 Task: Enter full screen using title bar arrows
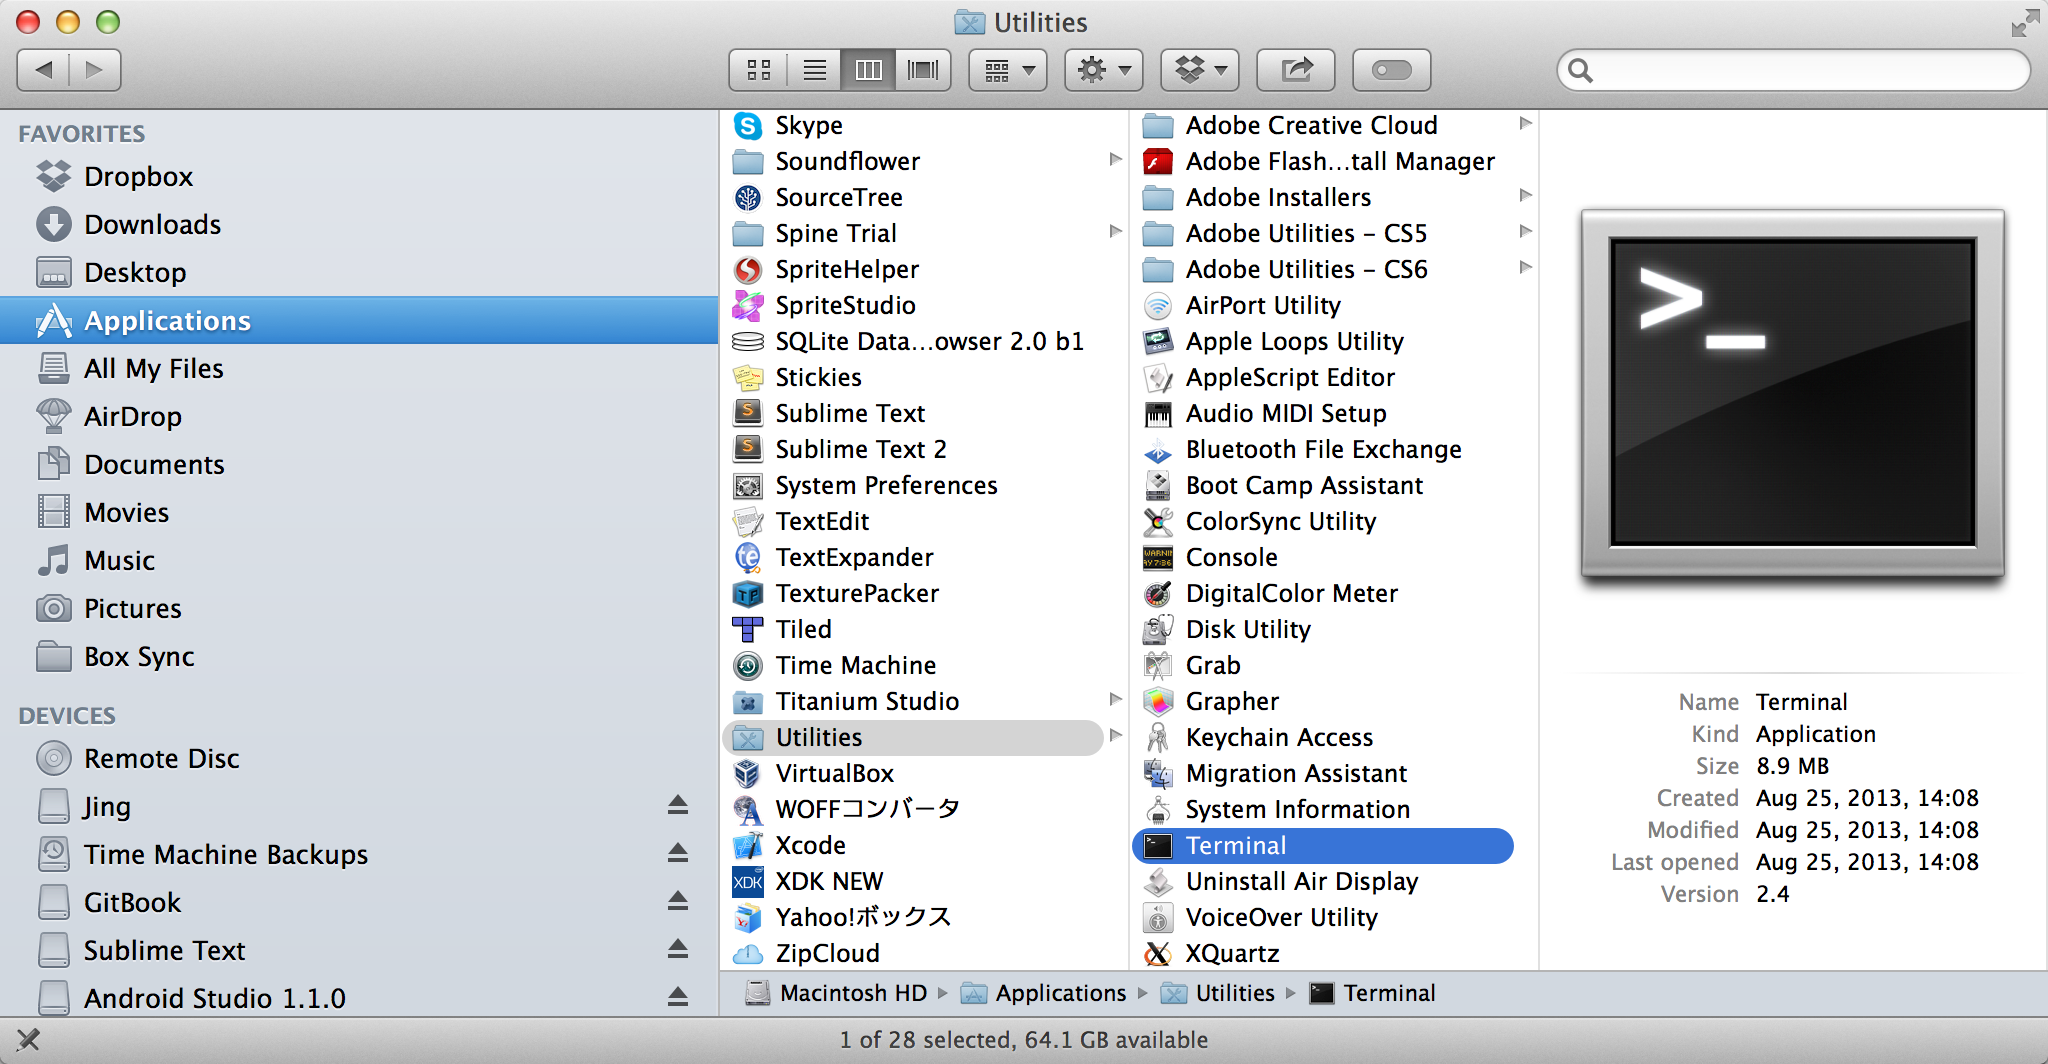pos(2025,23)
